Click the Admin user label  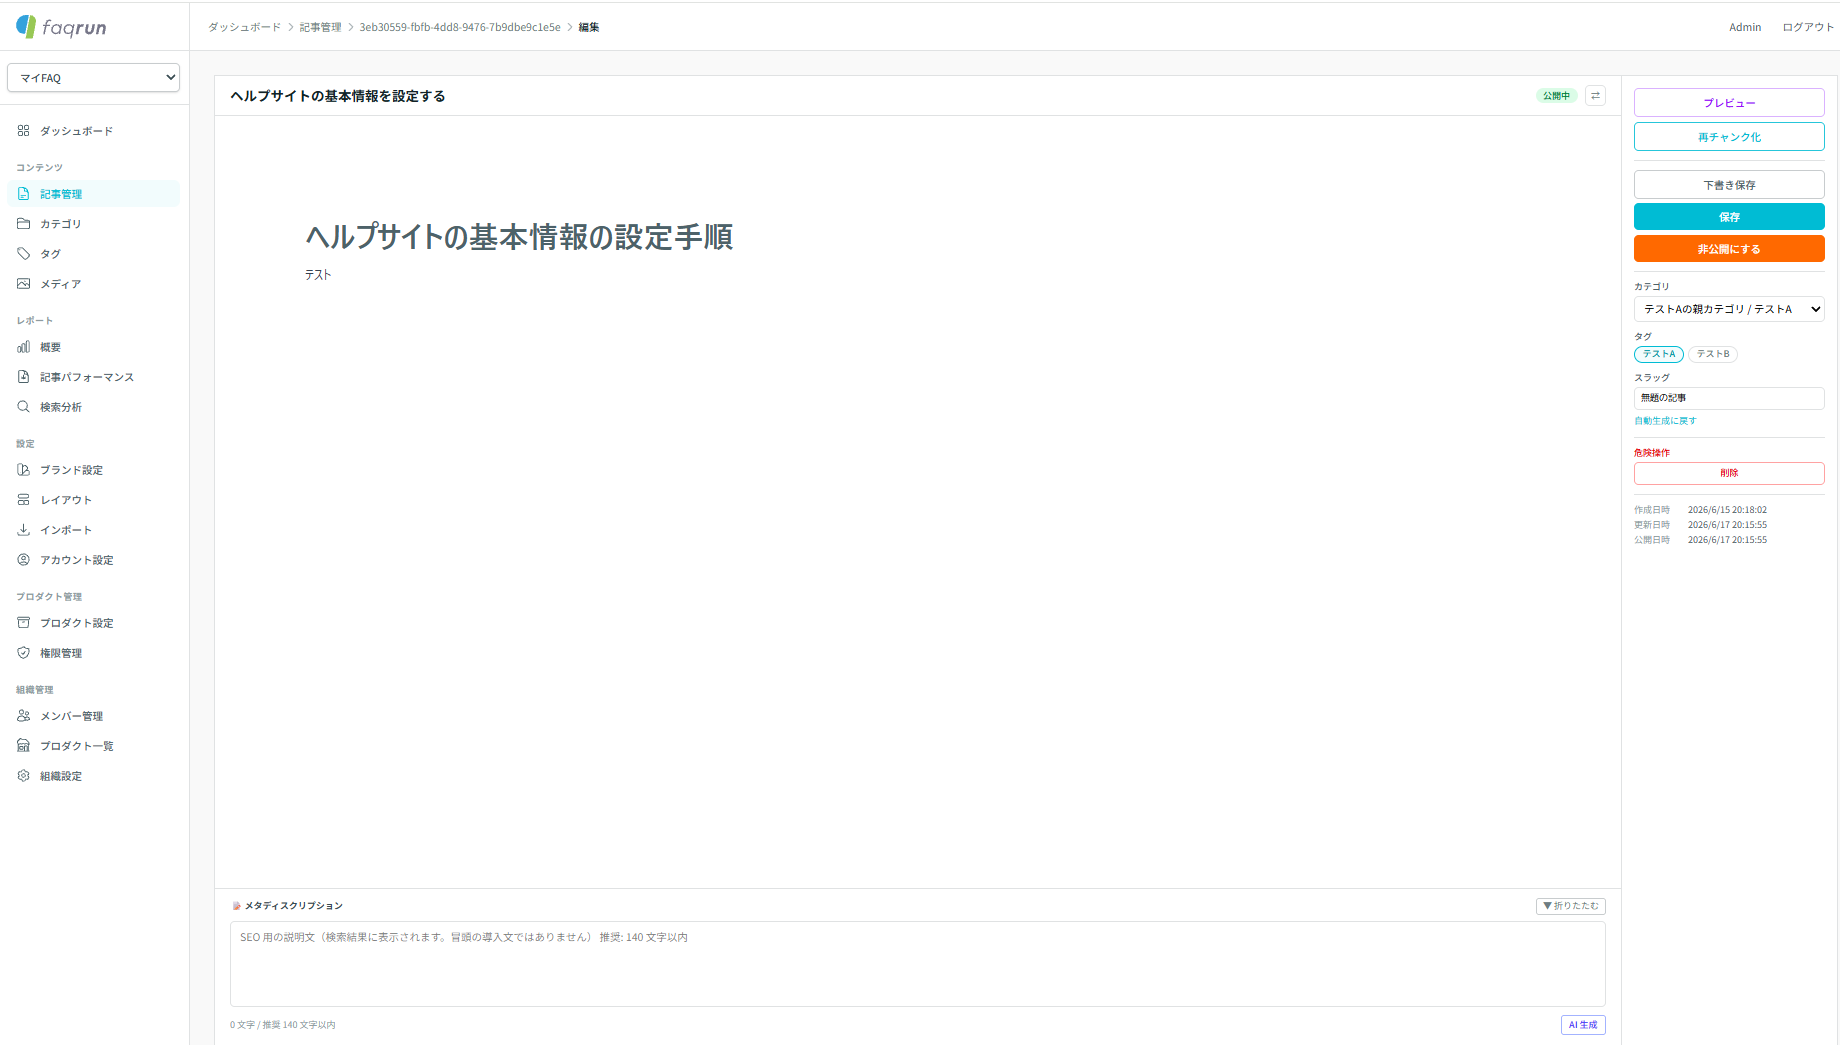1745,27
